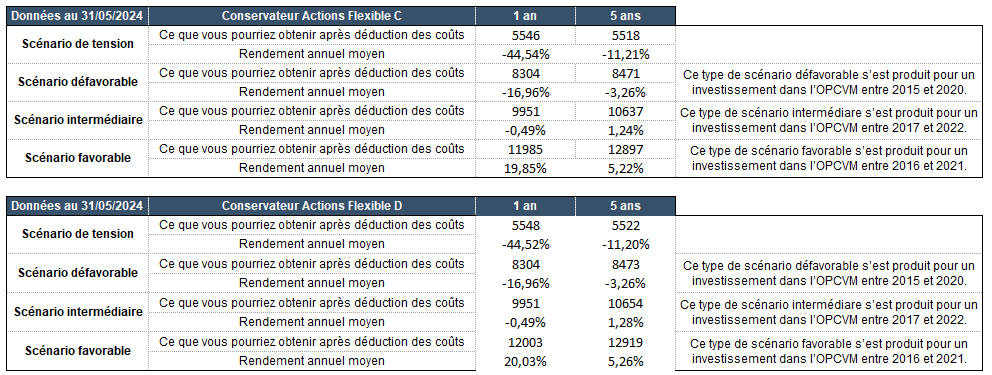The width and height of the screenshot is (992, 375).
Task: Click table D's 2015–2020 unfavorable scenario note
Action: pyautogui.click(x=829, y=273)
